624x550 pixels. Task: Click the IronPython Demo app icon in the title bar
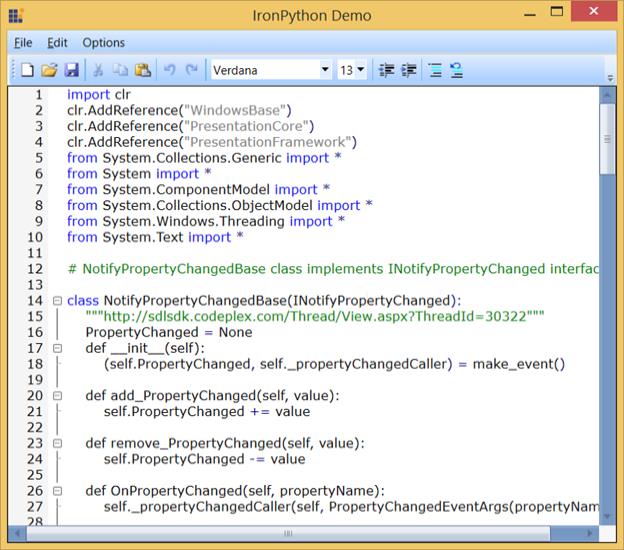[x=16, y=16]
